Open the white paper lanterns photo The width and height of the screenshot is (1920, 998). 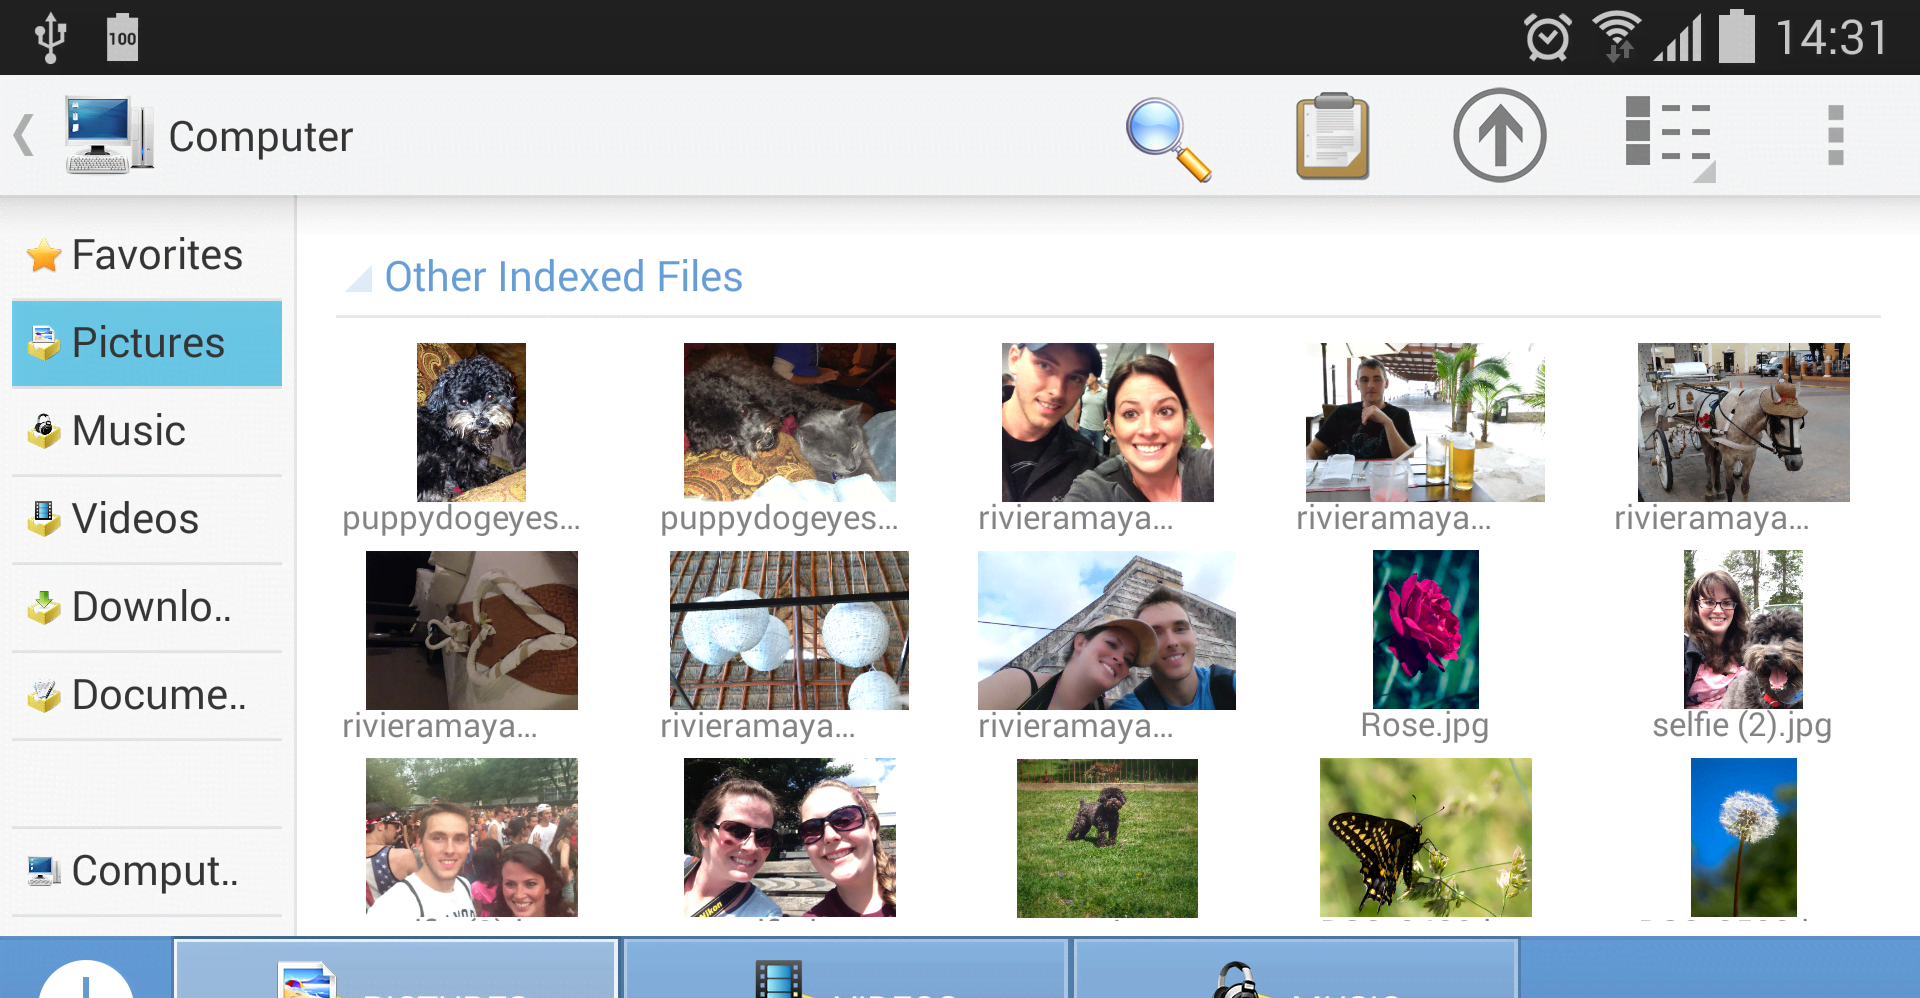click(789, 630)
